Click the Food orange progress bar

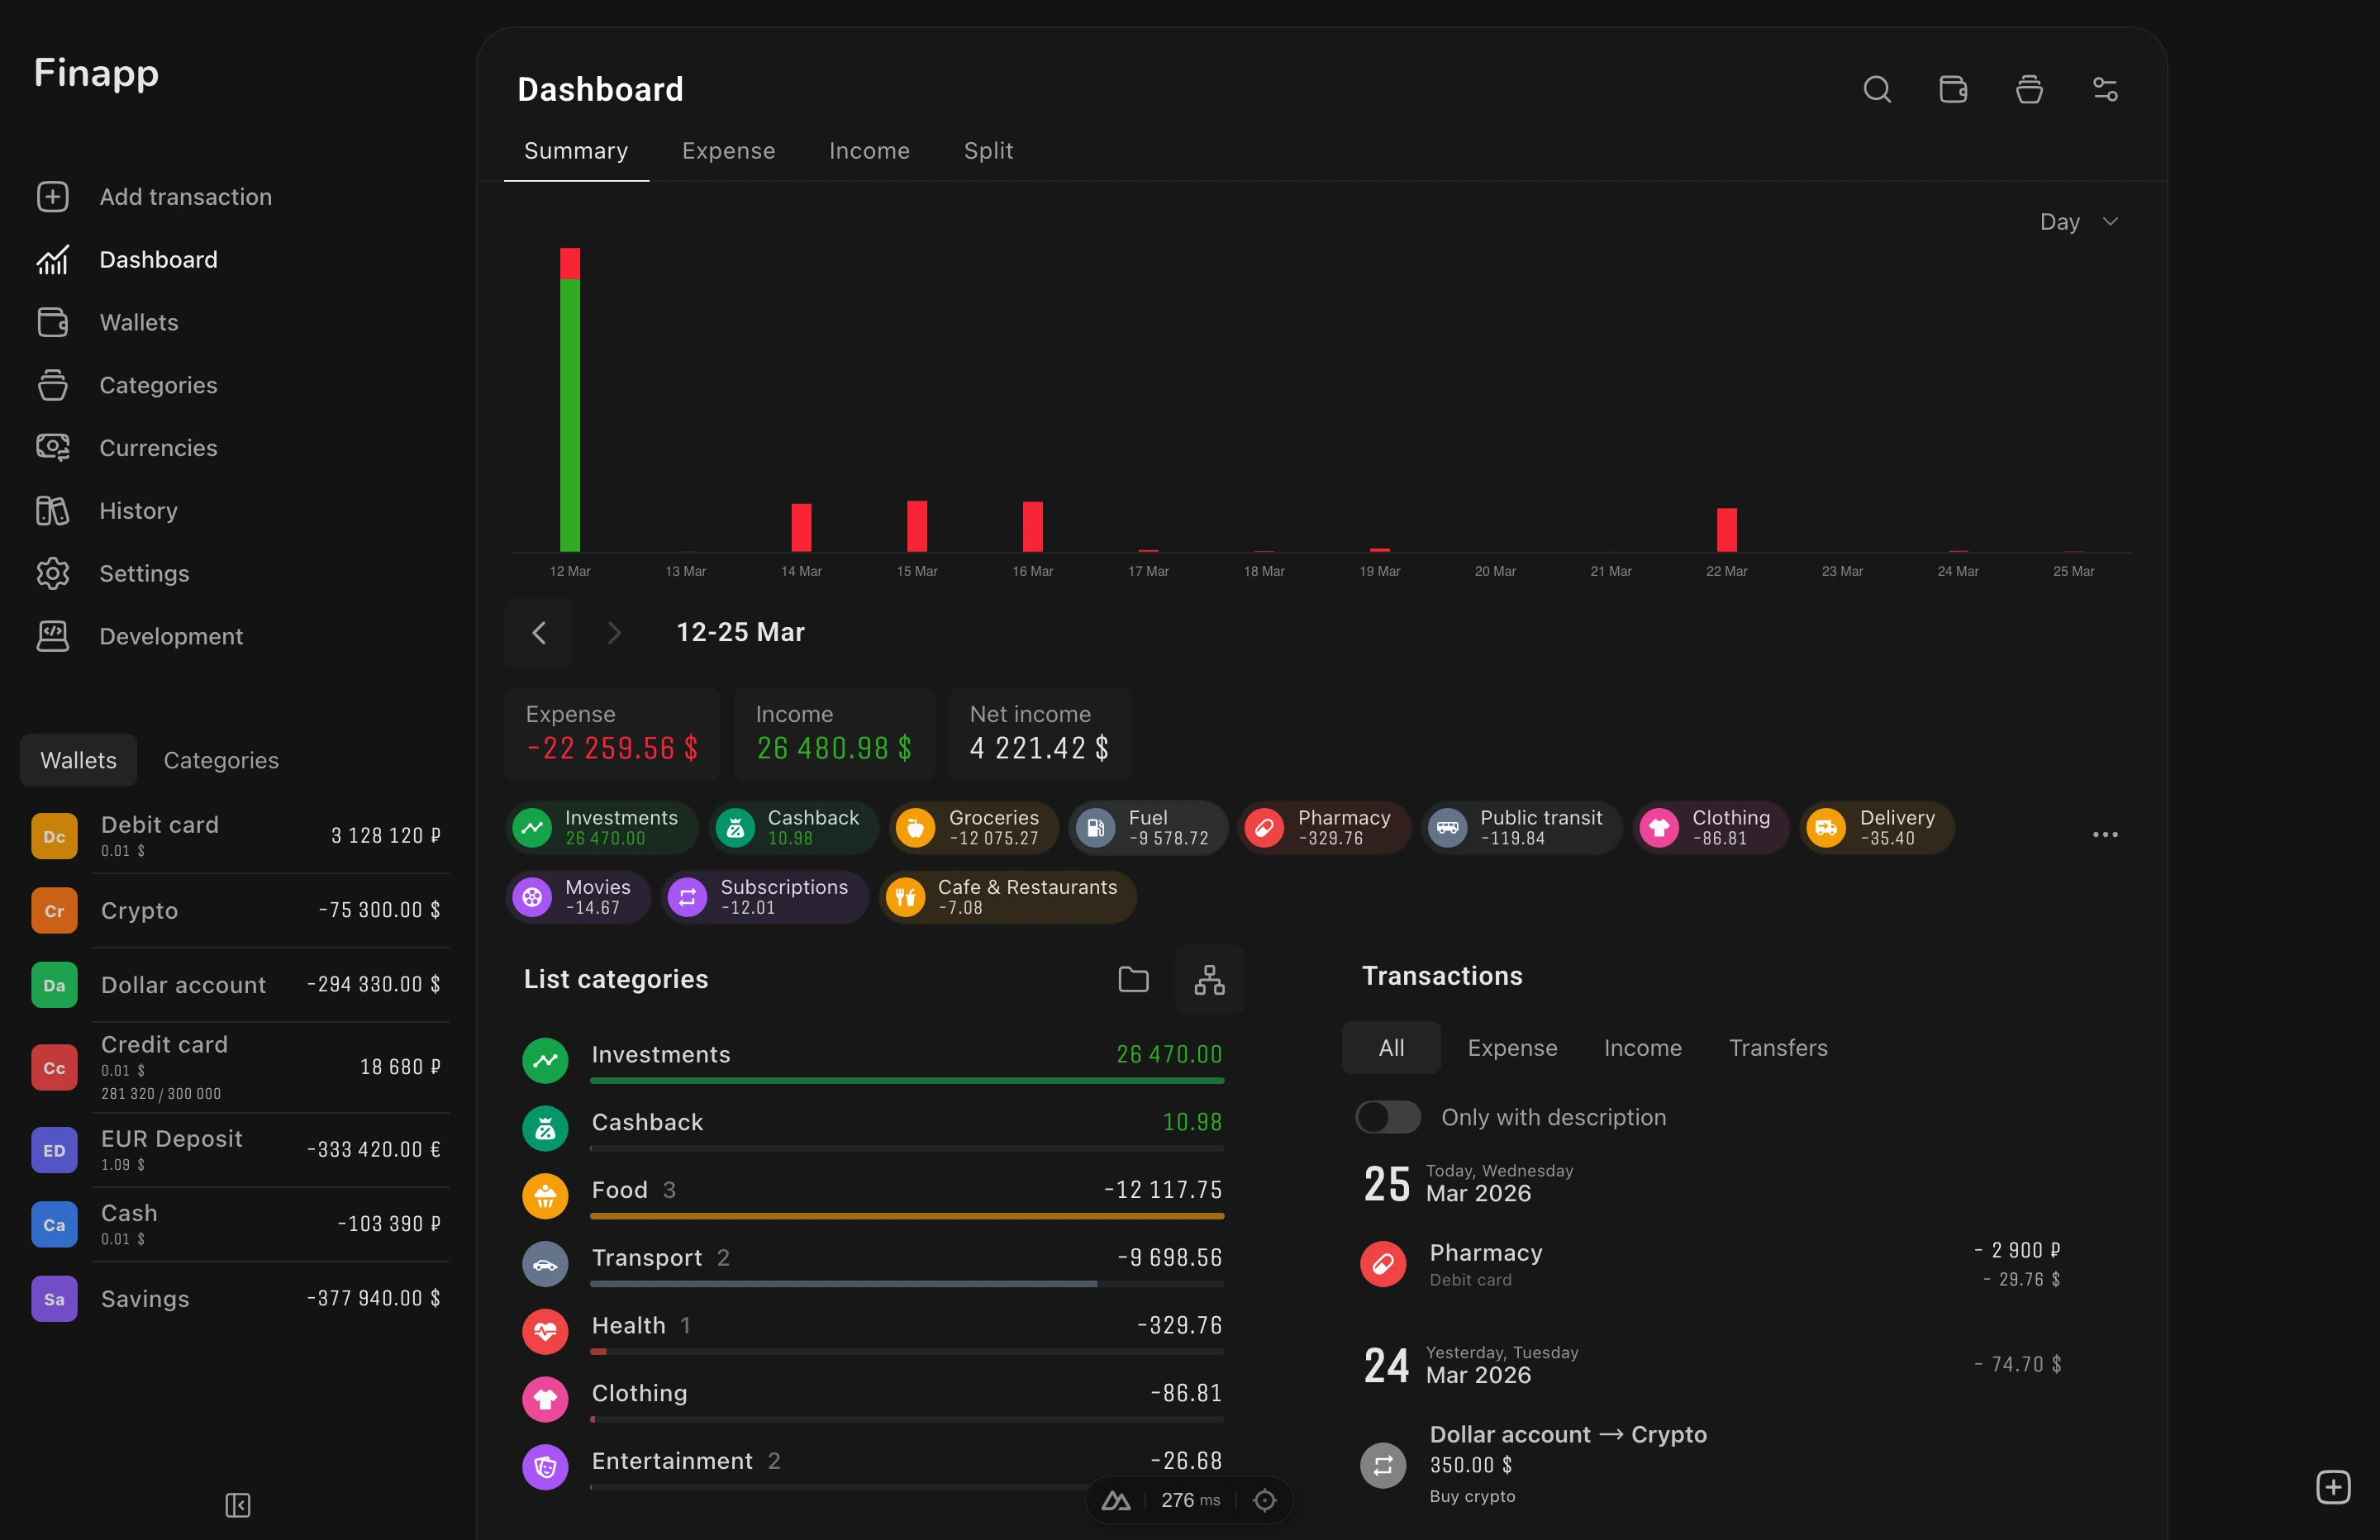click(x=907, y=1216)
